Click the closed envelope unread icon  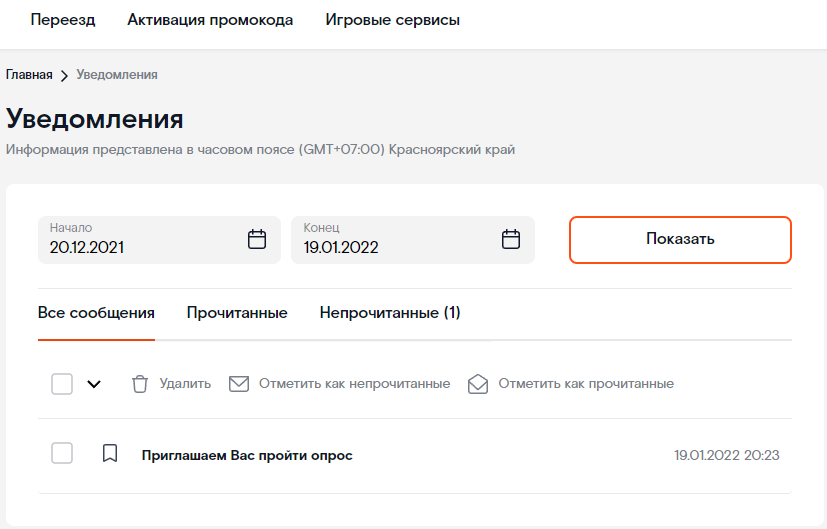point(239,384)
